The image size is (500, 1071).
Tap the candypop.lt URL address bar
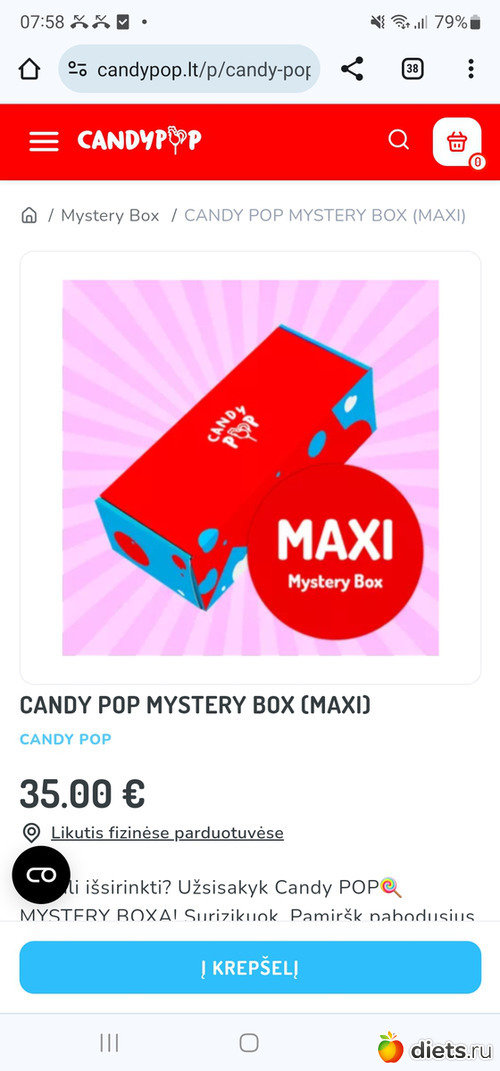point(189,69)
